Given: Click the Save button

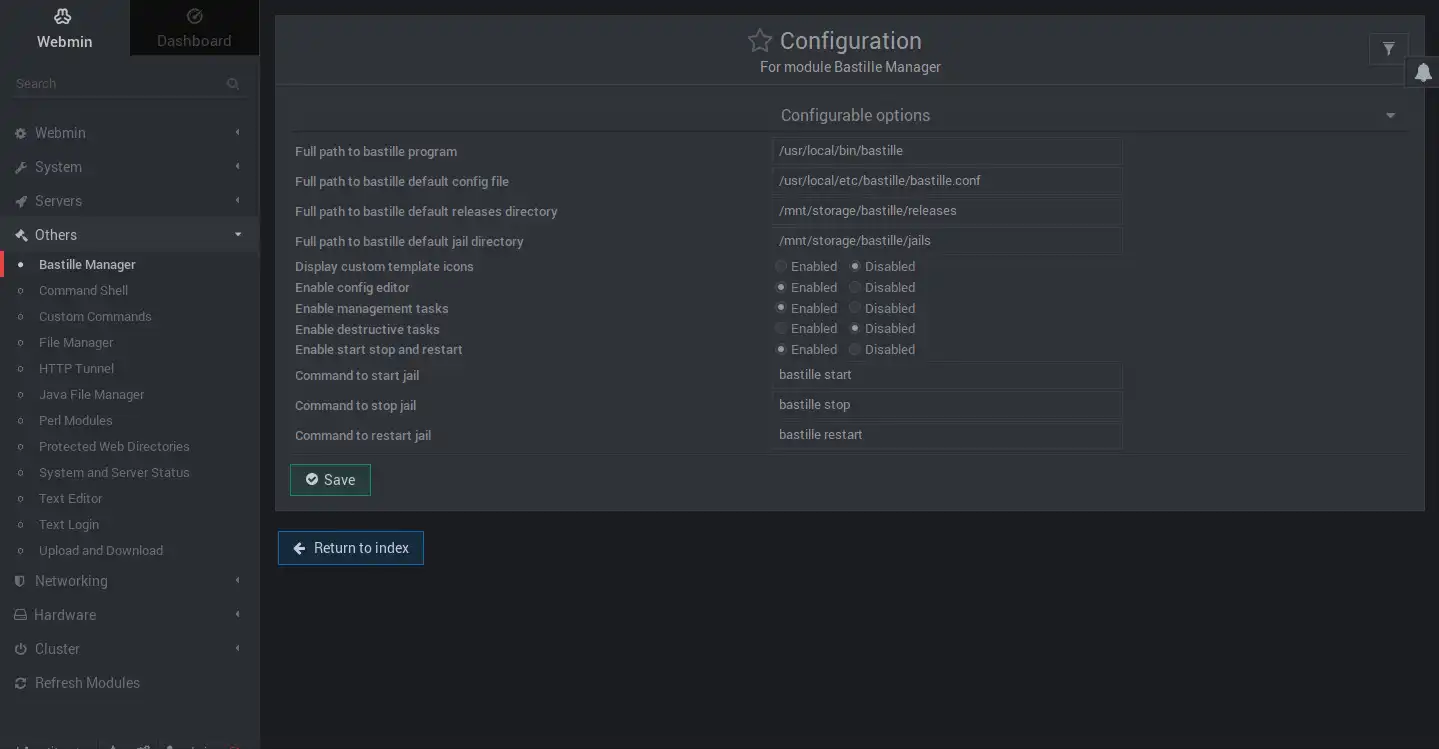Looking at the screenshot, I should click(x=330, y=480).
